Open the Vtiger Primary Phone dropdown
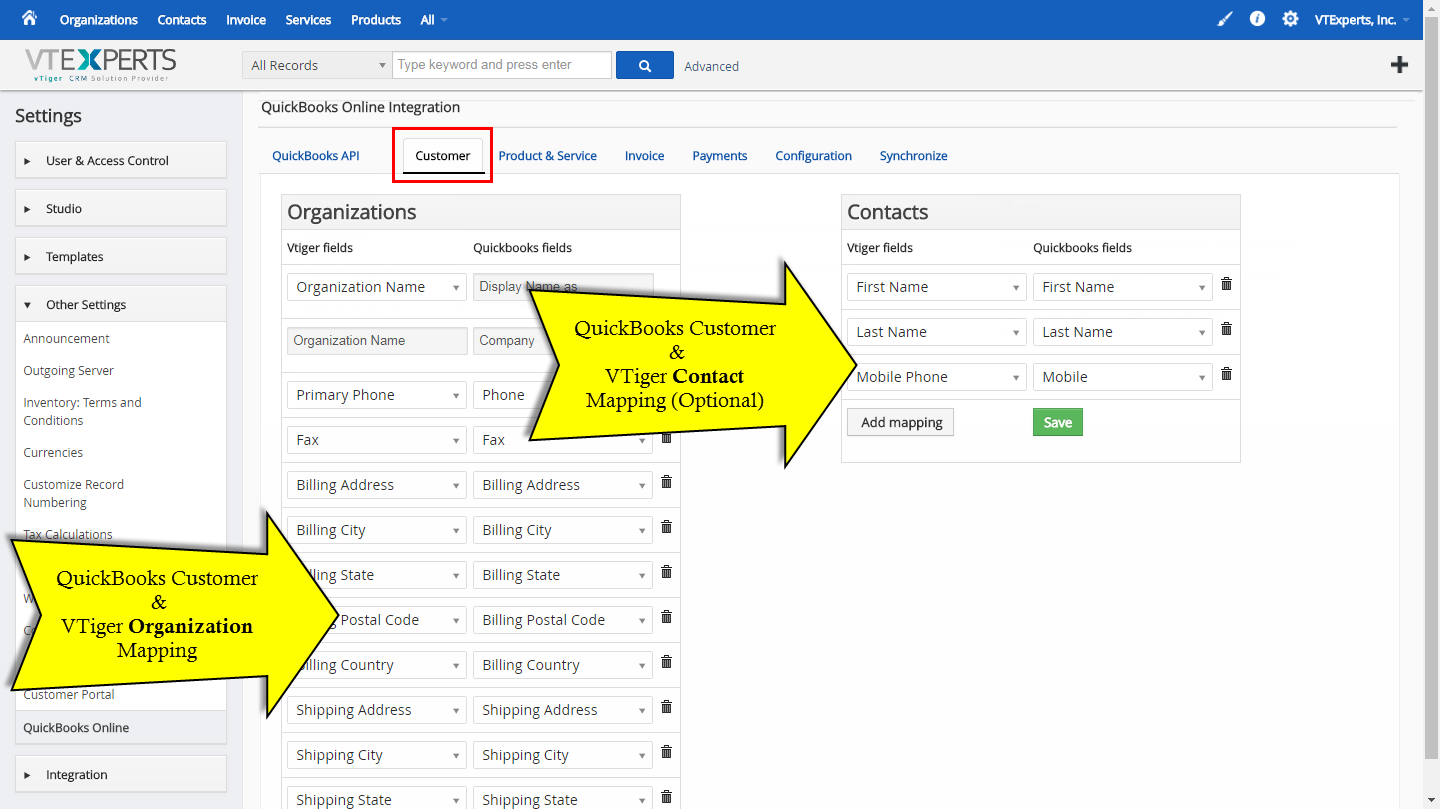The width and height of the screenshot is (1440, 809). coord(377,395)
